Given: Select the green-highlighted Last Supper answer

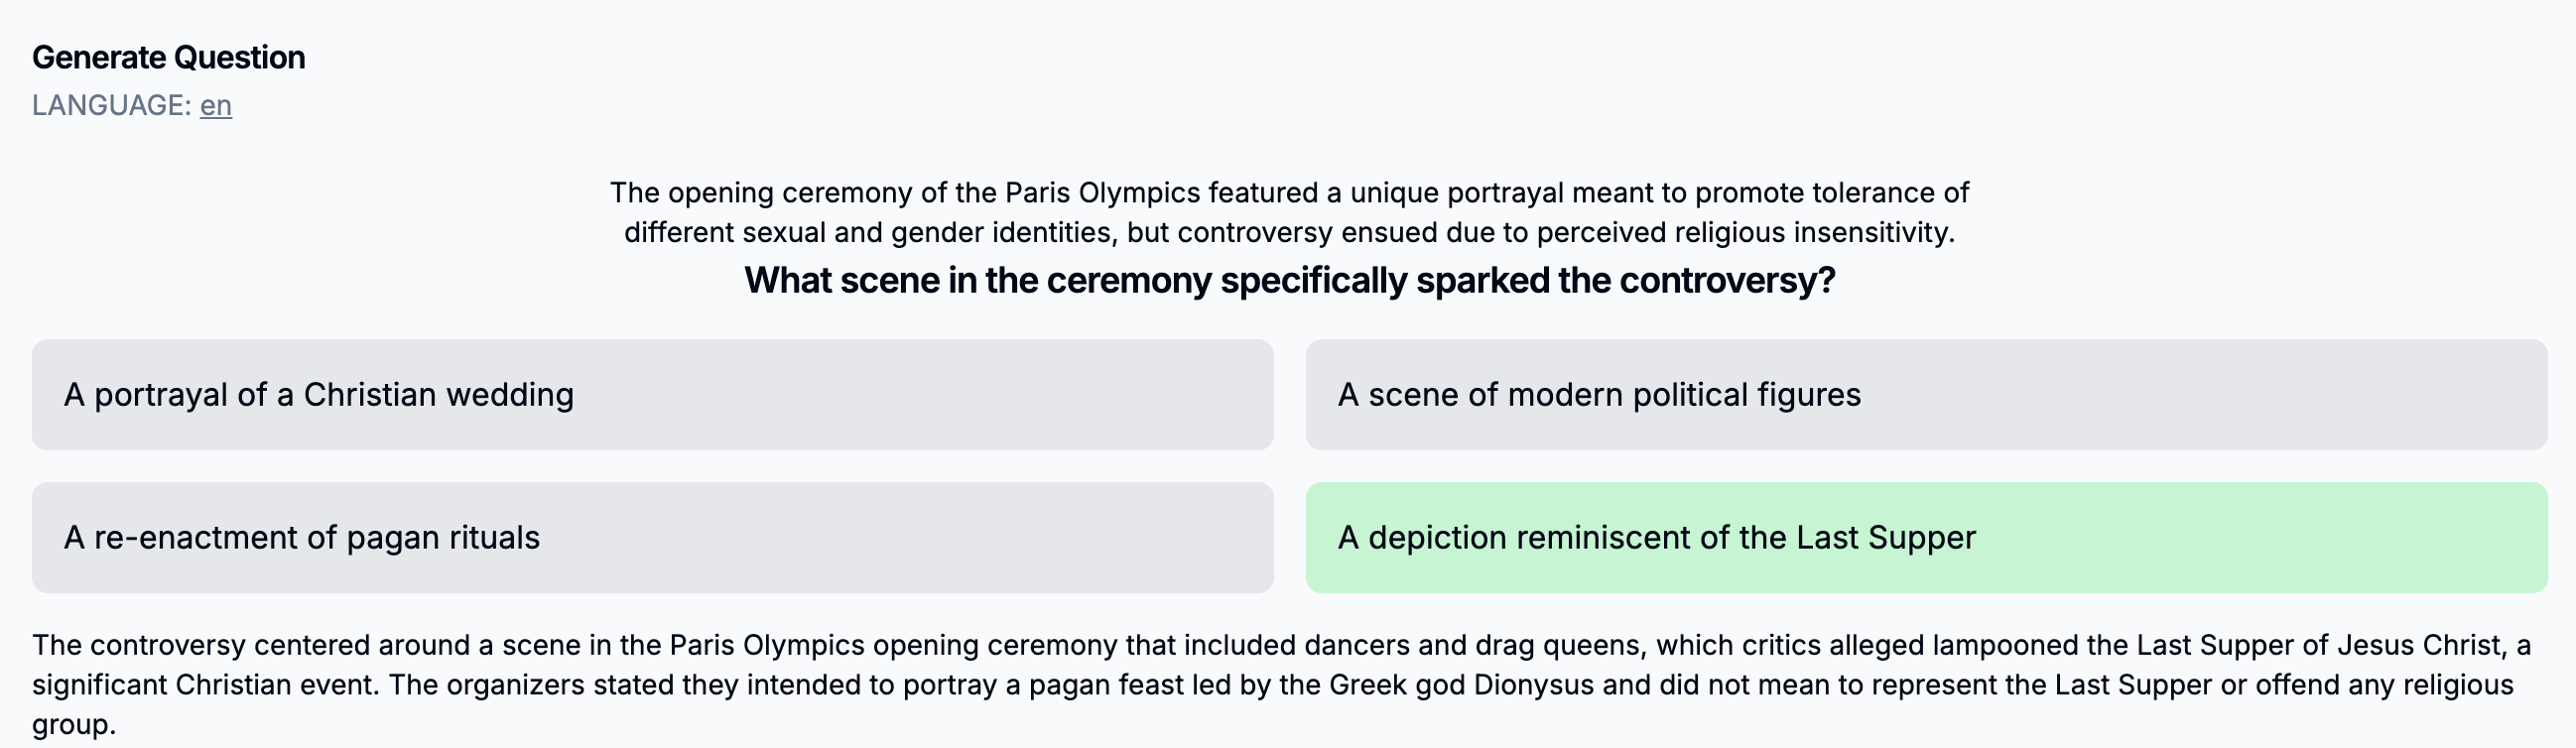Looking at the screenshot, I should click(1926, 538).
